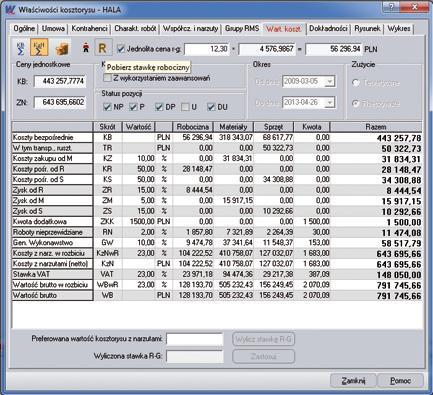Select the Stawka VAT row label
Image resolution: width=433 pixels, height=395 pixels.
coord(52,274)
